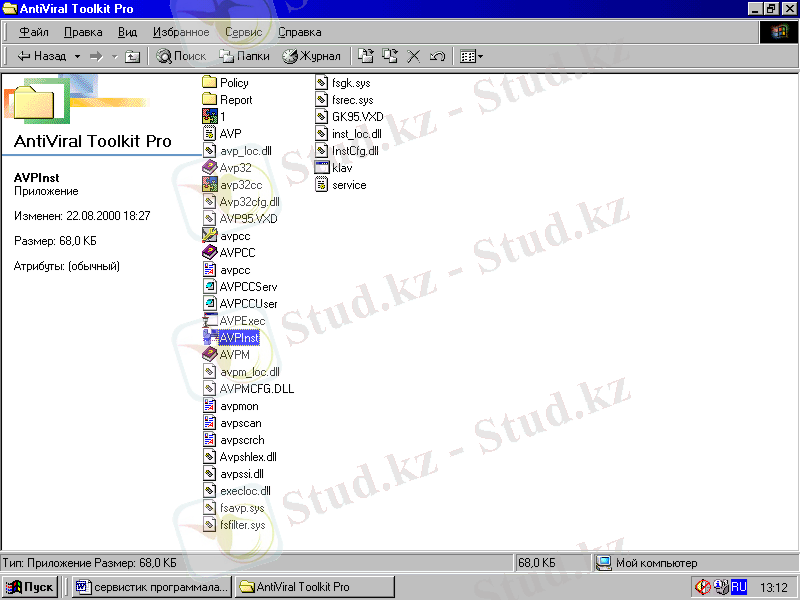This screenshot has height=600, width=800.
Task: Click the forward arrow toolbar button
Action: 96,56
